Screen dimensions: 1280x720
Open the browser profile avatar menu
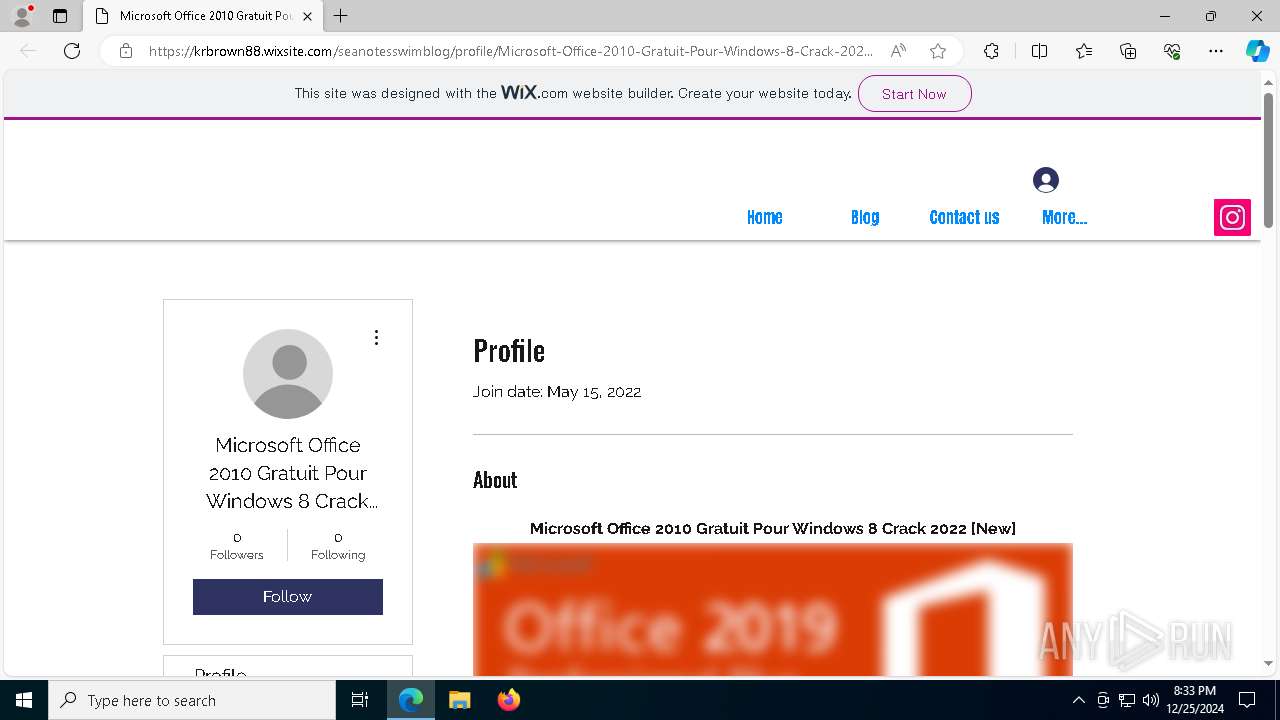[22, 16]
